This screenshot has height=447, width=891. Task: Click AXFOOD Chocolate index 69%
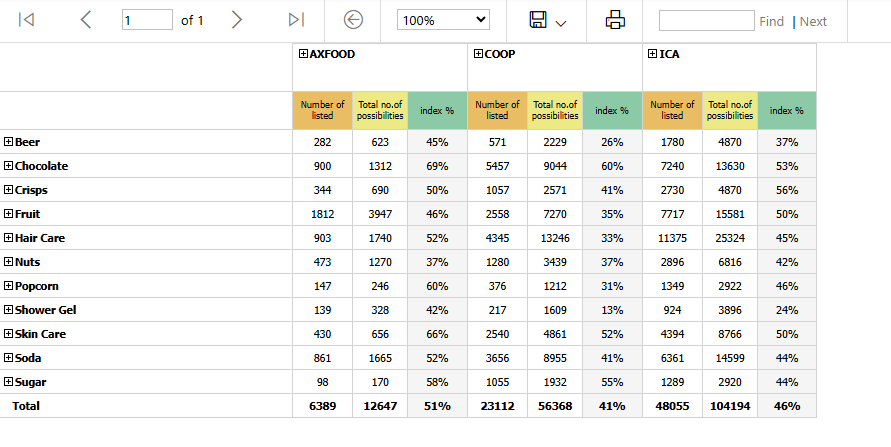click(x=438, y=166)
